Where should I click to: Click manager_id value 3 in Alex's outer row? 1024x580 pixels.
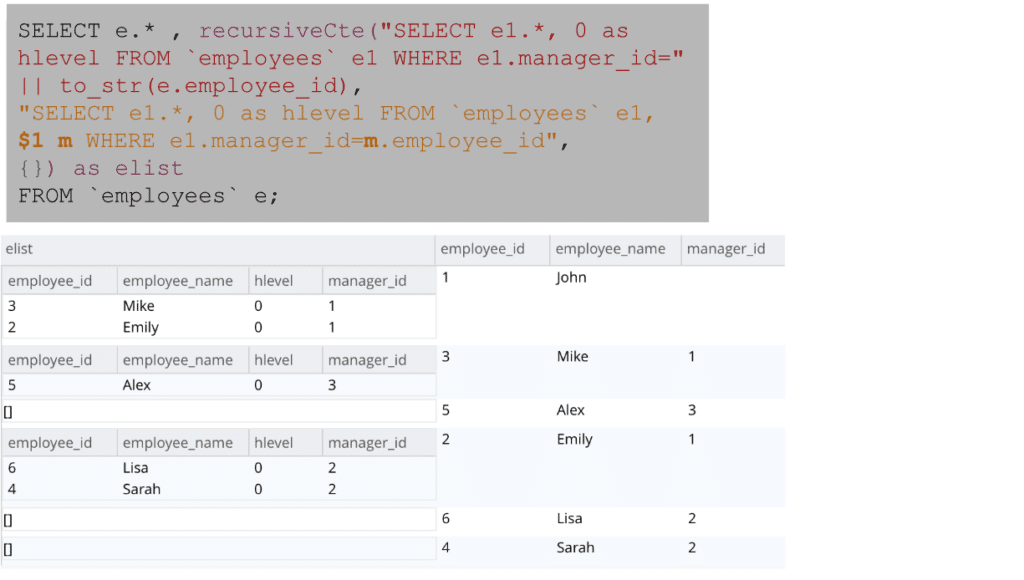(x=691, y=410)
